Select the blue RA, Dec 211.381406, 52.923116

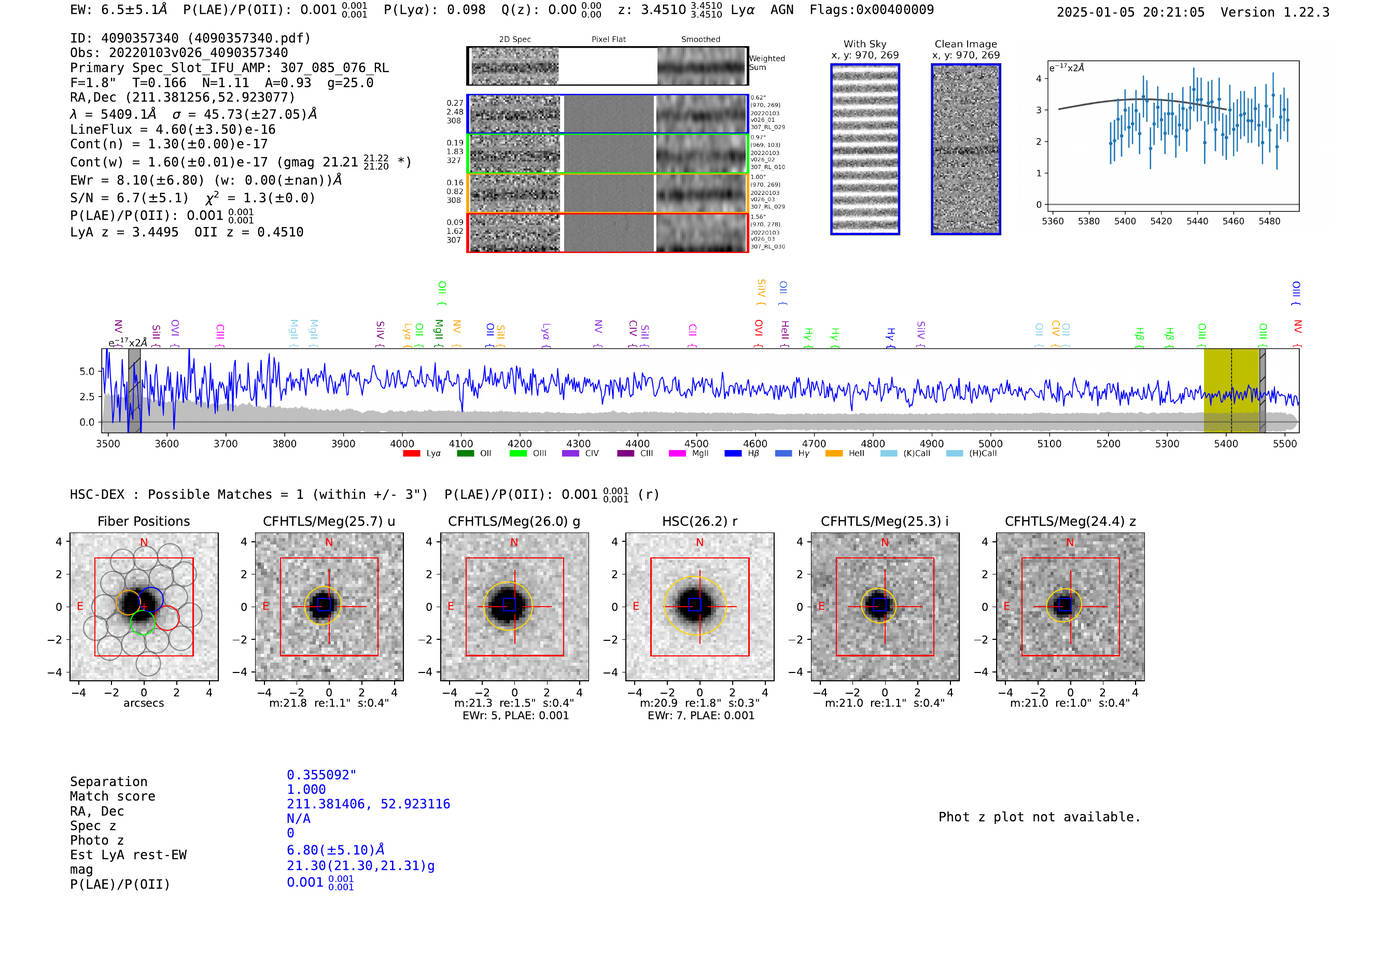point(369,804)
